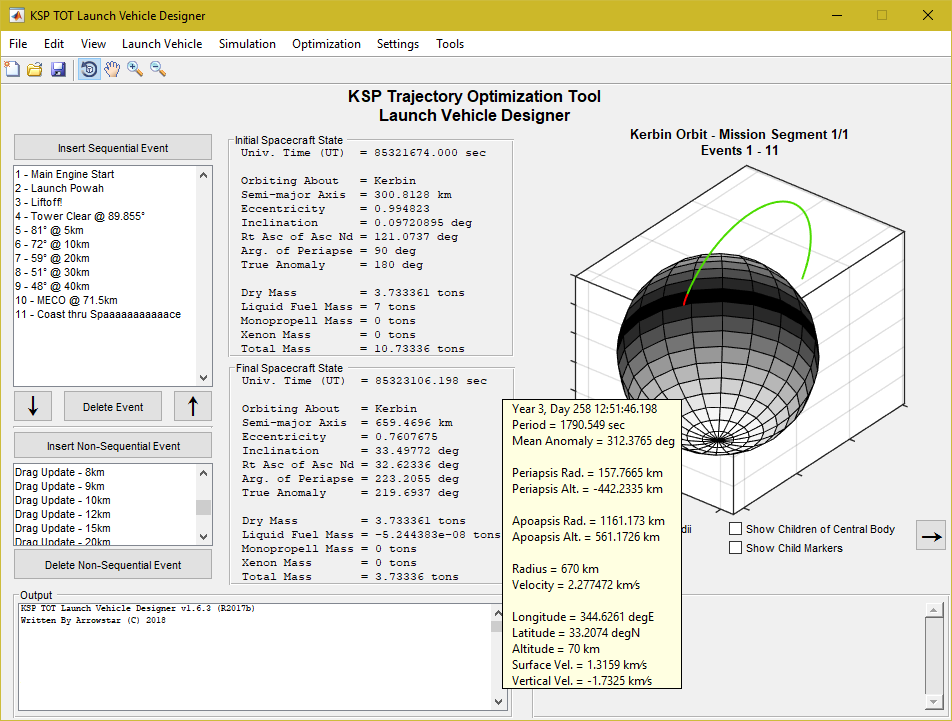This screenshot has height=721, width=952.
Task: Click the Open folder toolbar icon
Action: pyautogui.click(x=35, y=69)
